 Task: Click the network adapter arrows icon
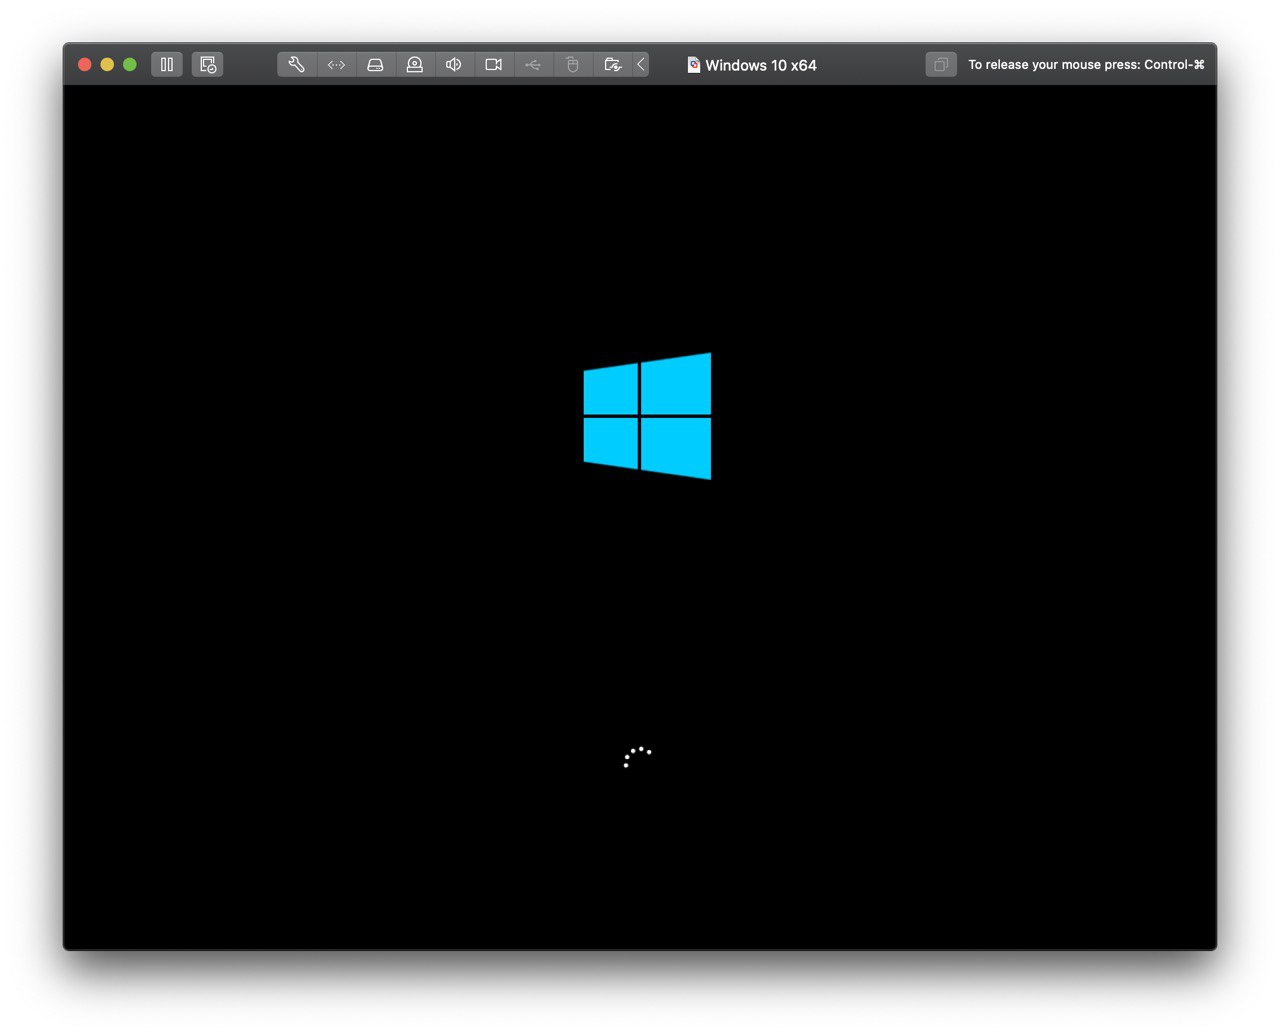[336, 65]
